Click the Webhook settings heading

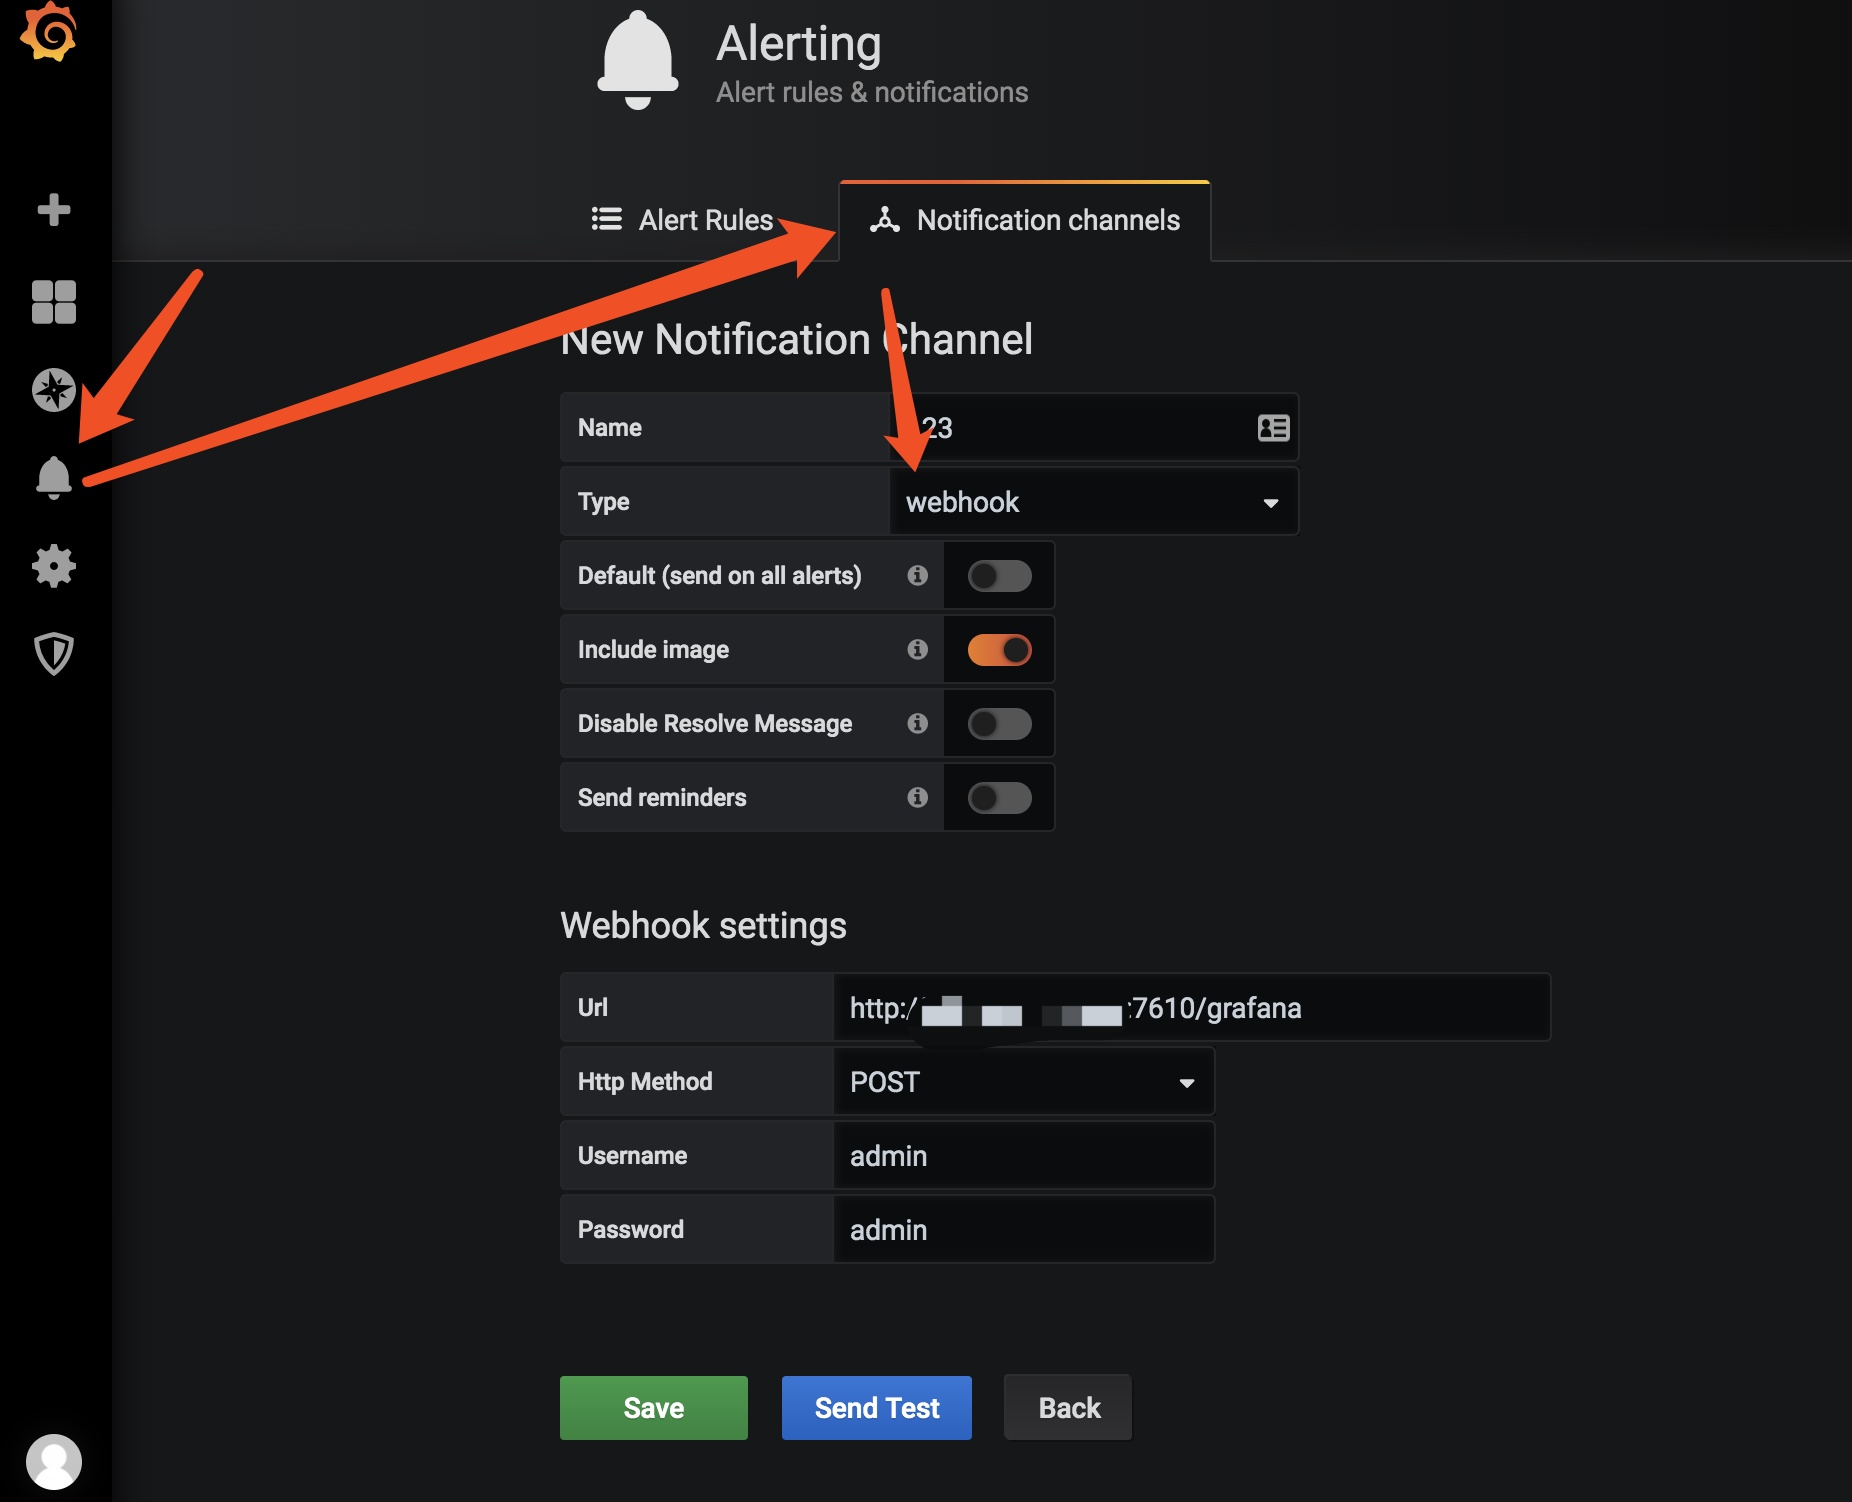[x=703, y=926]
